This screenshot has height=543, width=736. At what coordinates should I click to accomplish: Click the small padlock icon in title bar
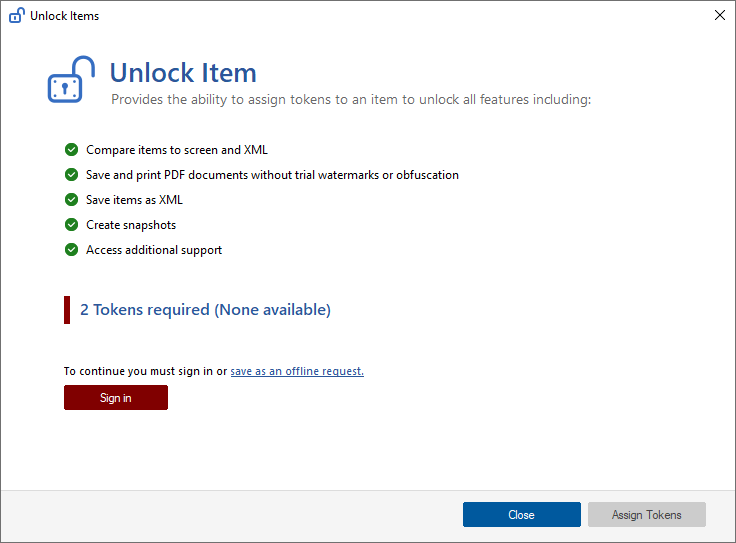point(17,15)
